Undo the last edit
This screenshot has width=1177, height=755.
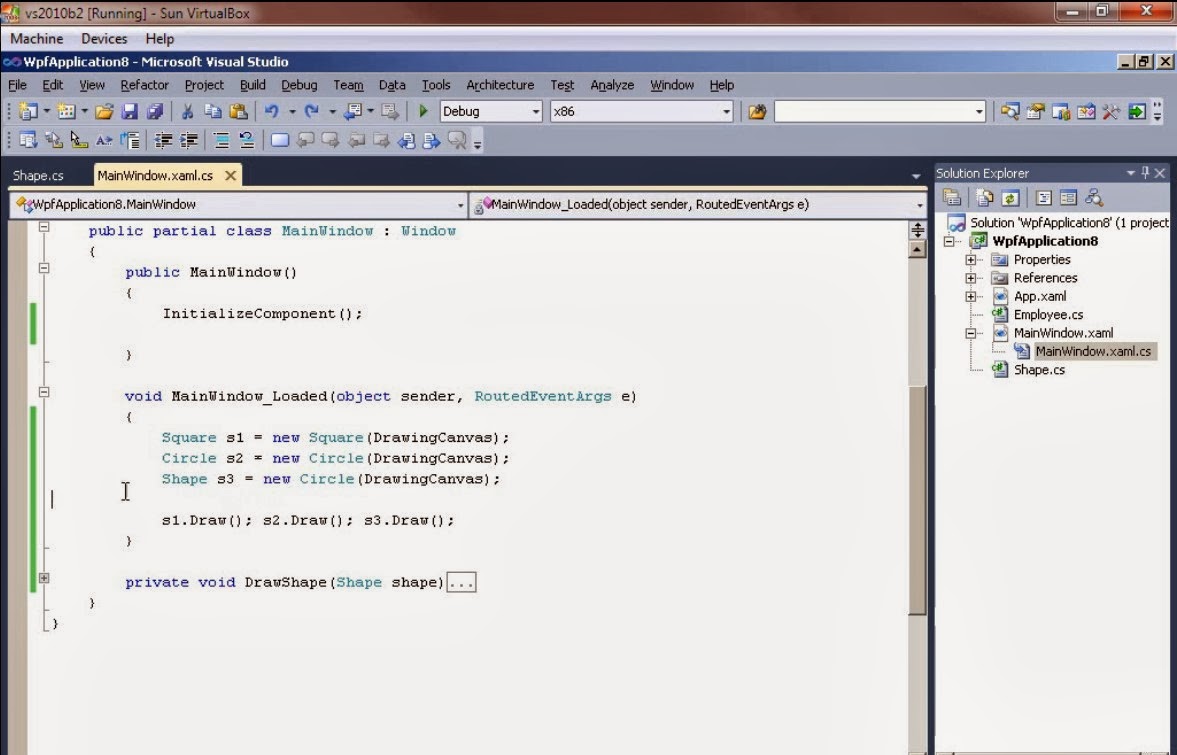(272, 112)
